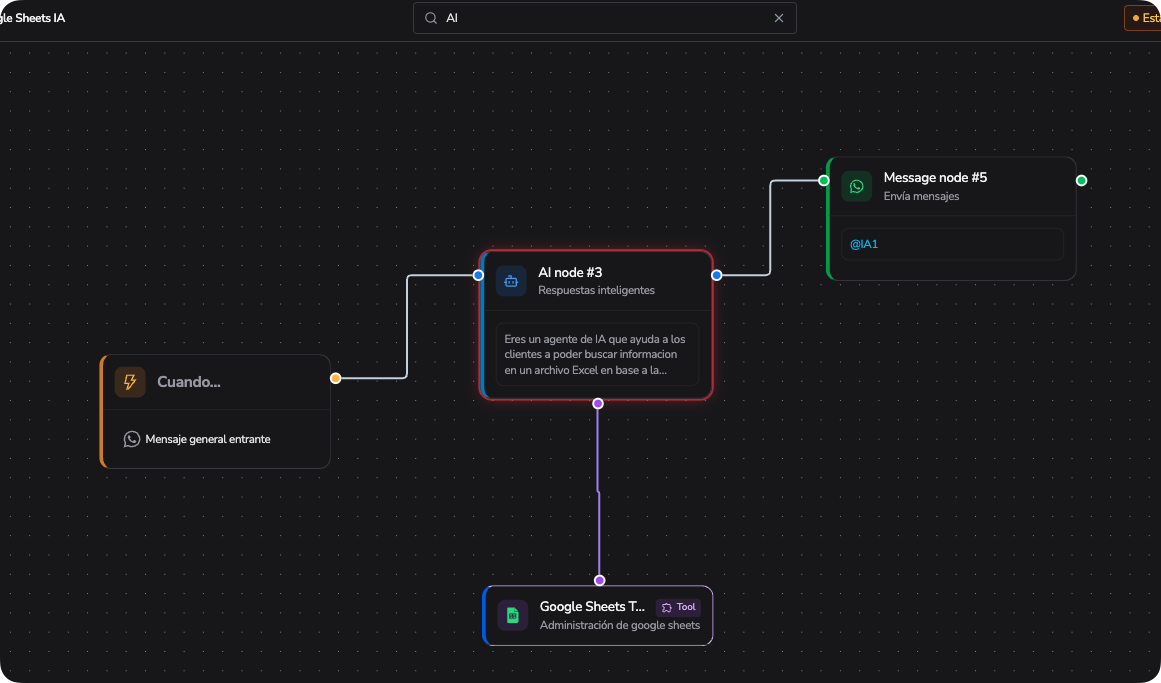The width and height of the screenshot is (1161, 683).
Task: Click the purple bottom port on AI node #3
Action: (598, 404)
